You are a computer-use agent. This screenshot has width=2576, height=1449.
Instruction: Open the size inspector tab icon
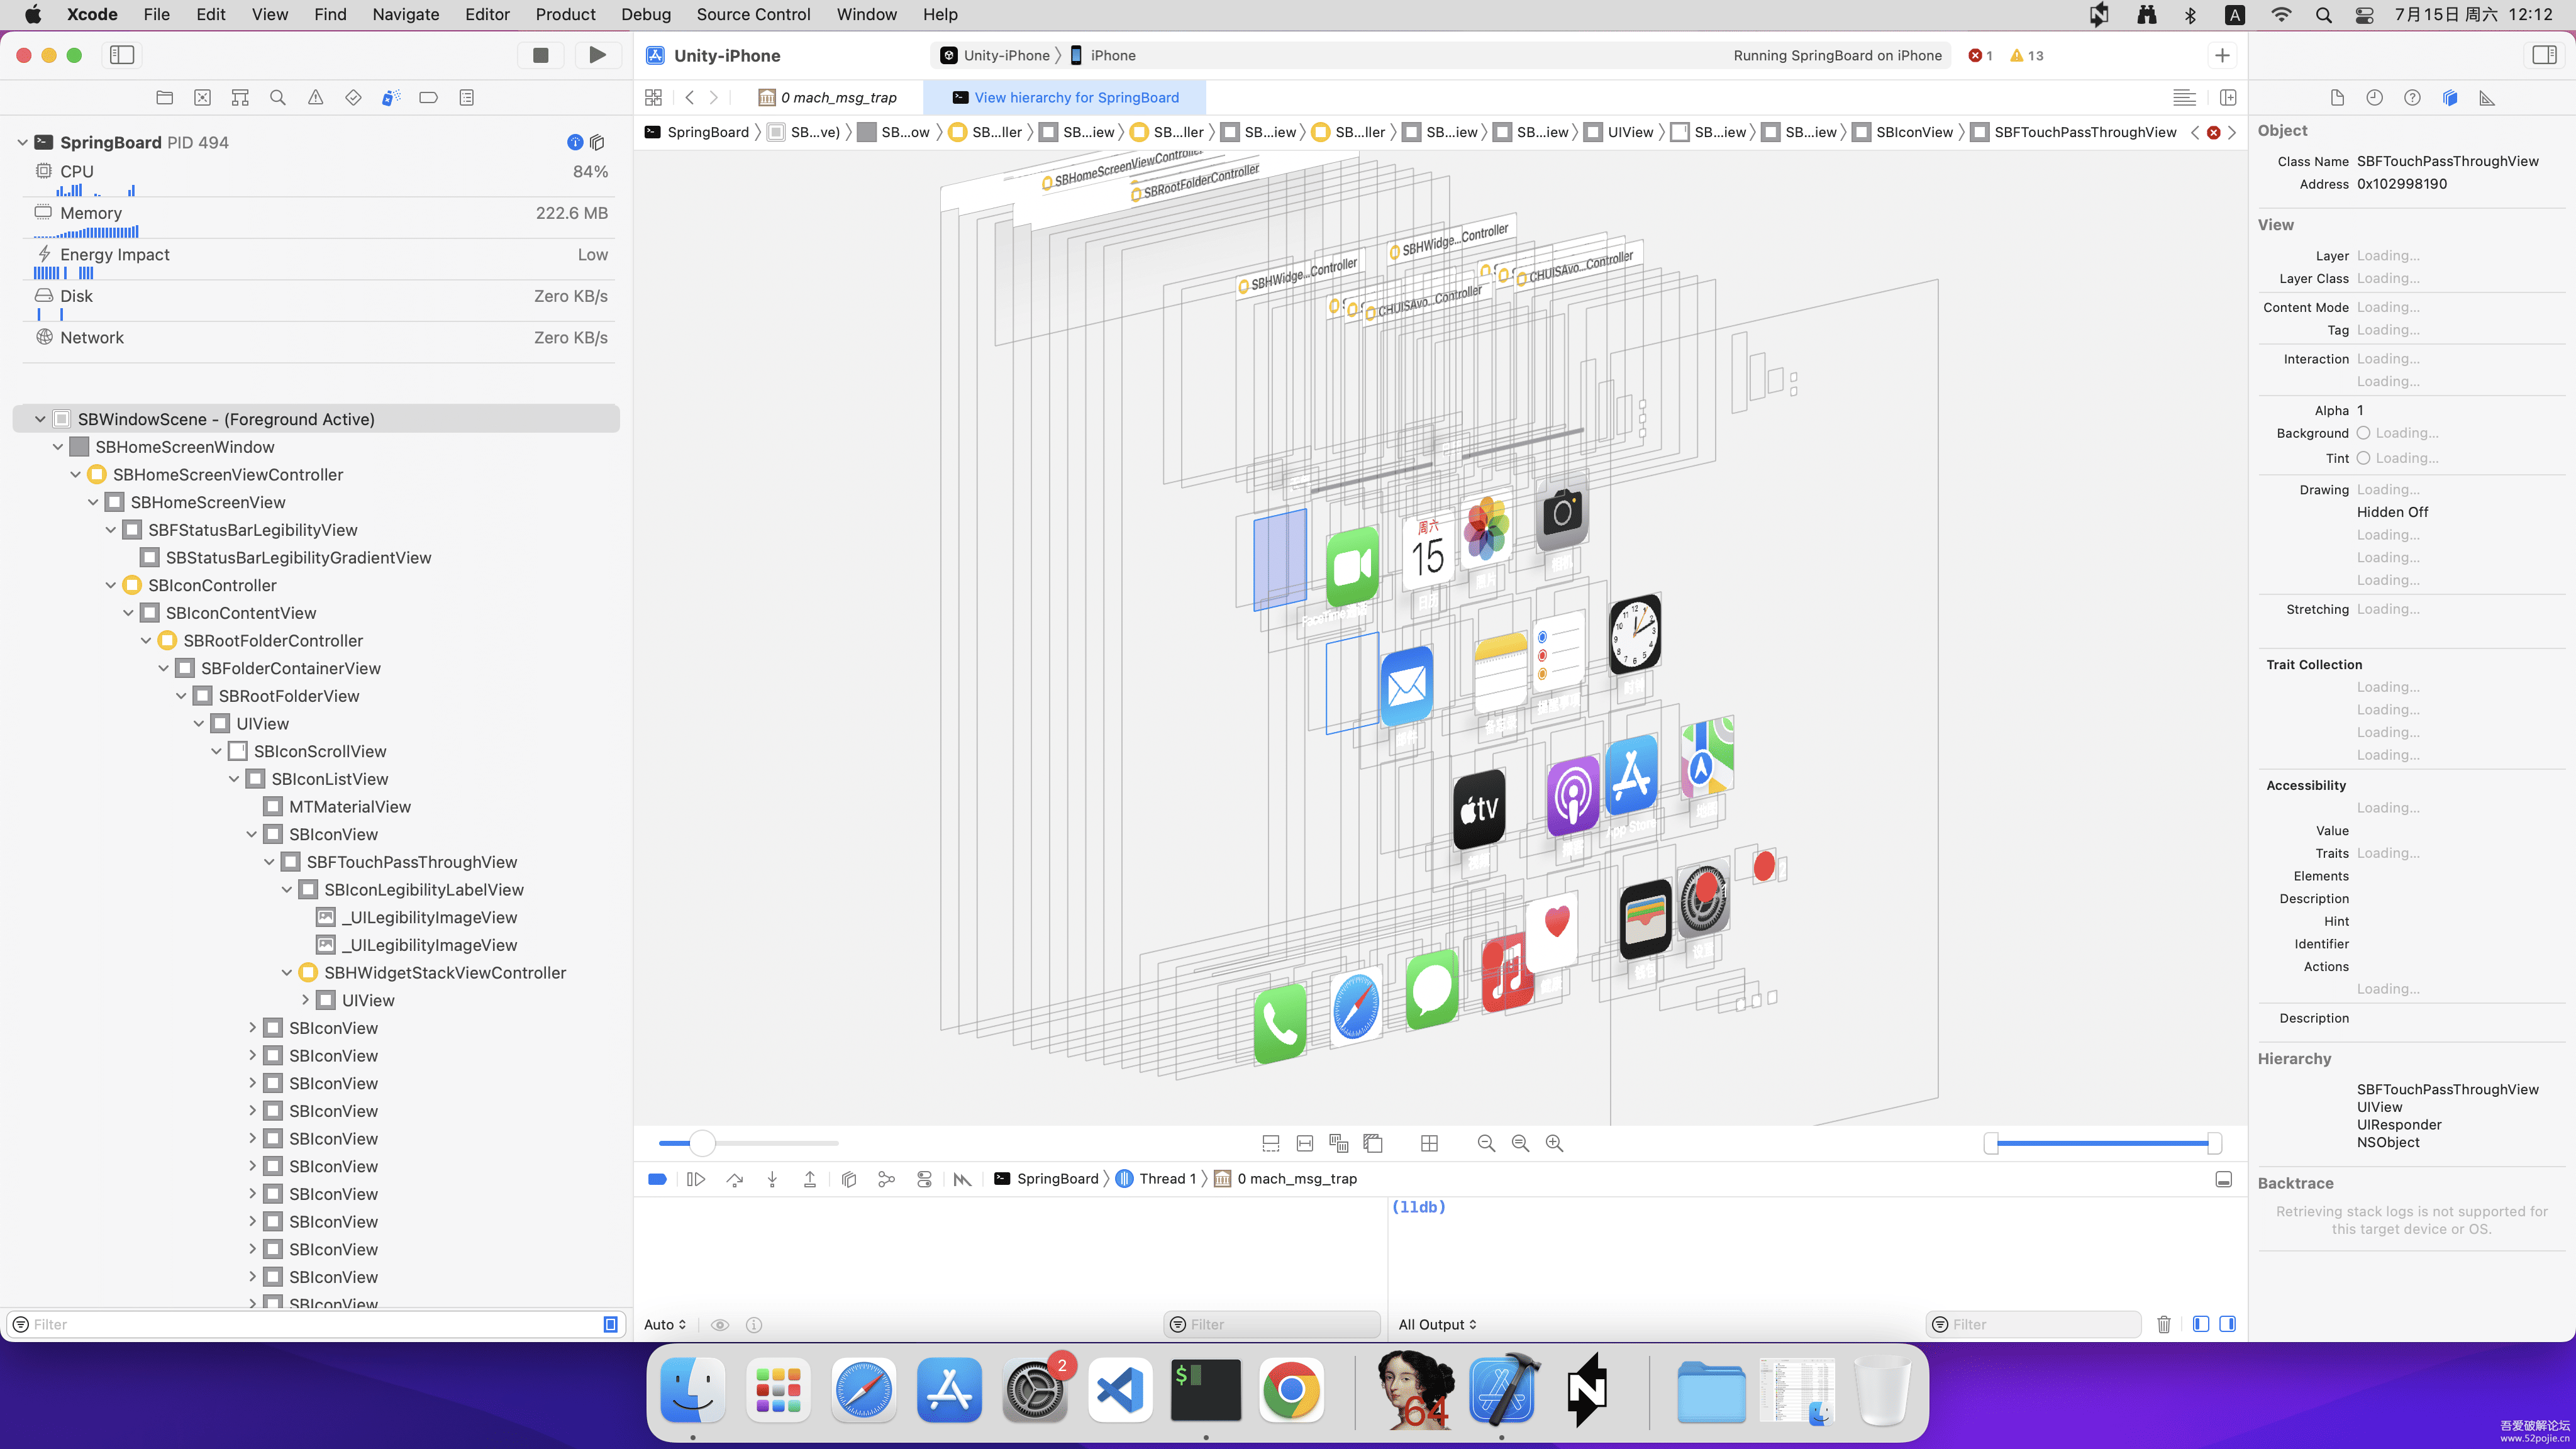2487,97
